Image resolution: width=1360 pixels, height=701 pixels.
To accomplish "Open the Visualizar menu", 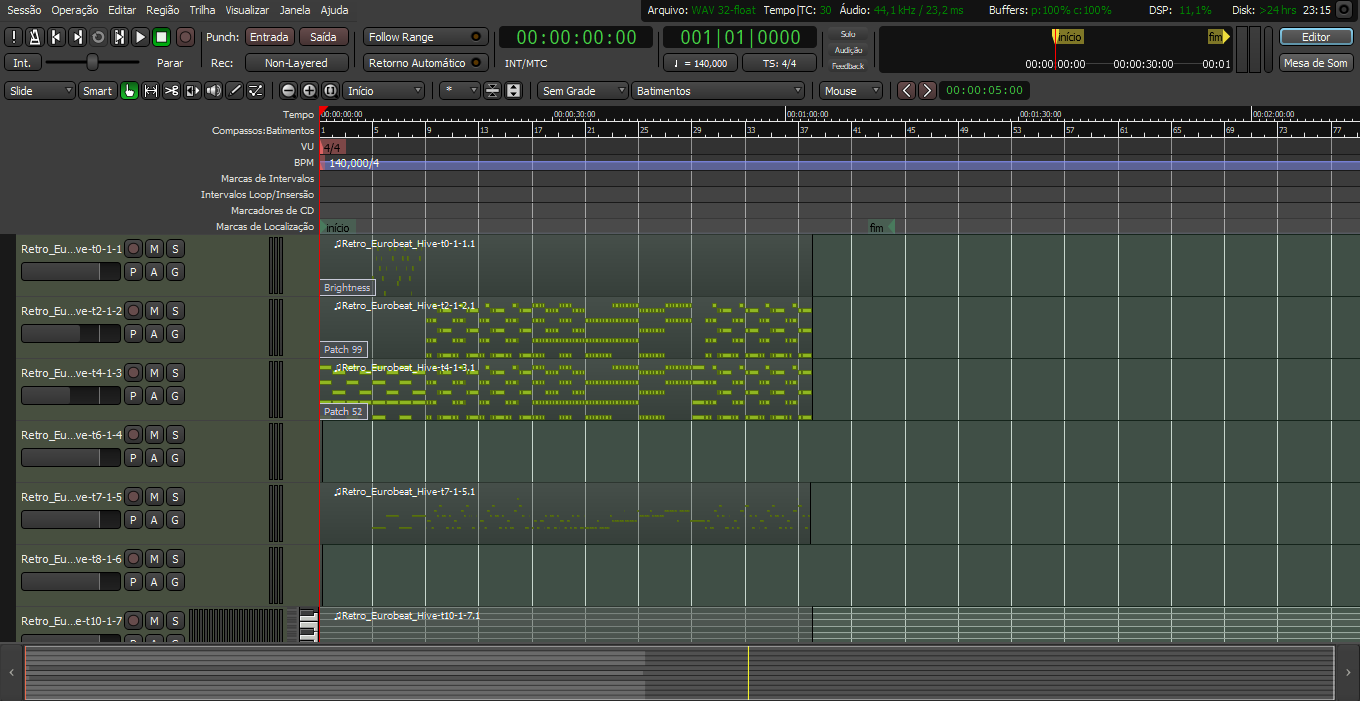I will click(x=247, y=9).
